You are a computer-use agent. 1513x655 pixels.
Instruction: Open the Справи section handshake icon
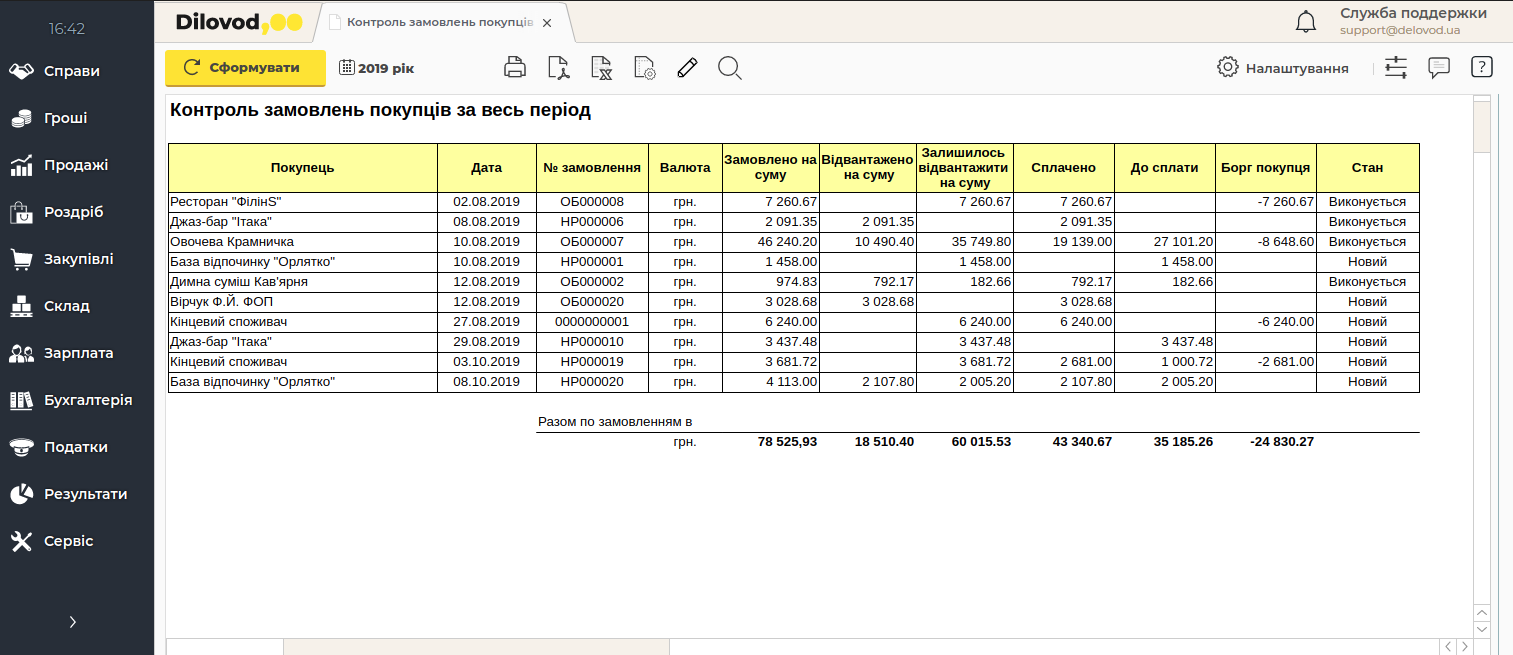coord(22,71)
